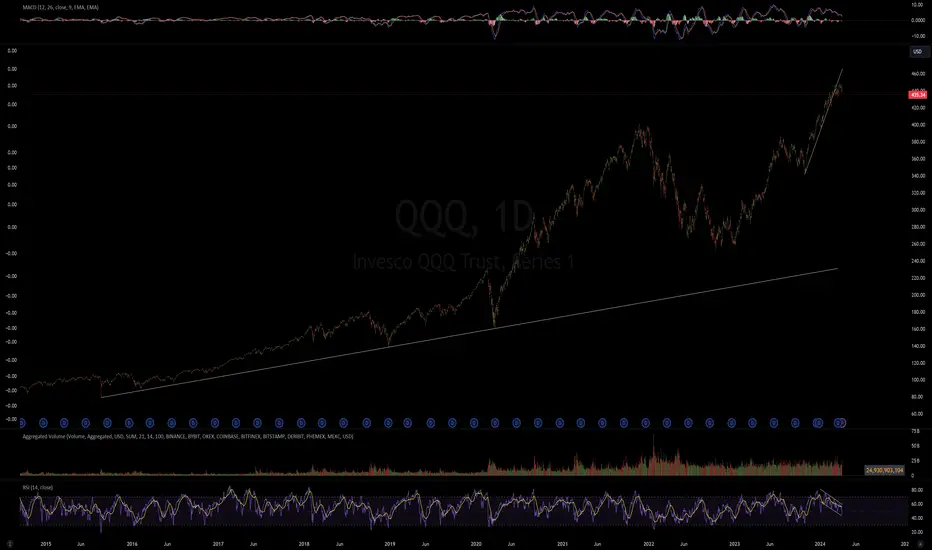Click the 2016 label on time axis
Image resolution: width=932 pixels, height=550 pixels.
coord(132,544)
